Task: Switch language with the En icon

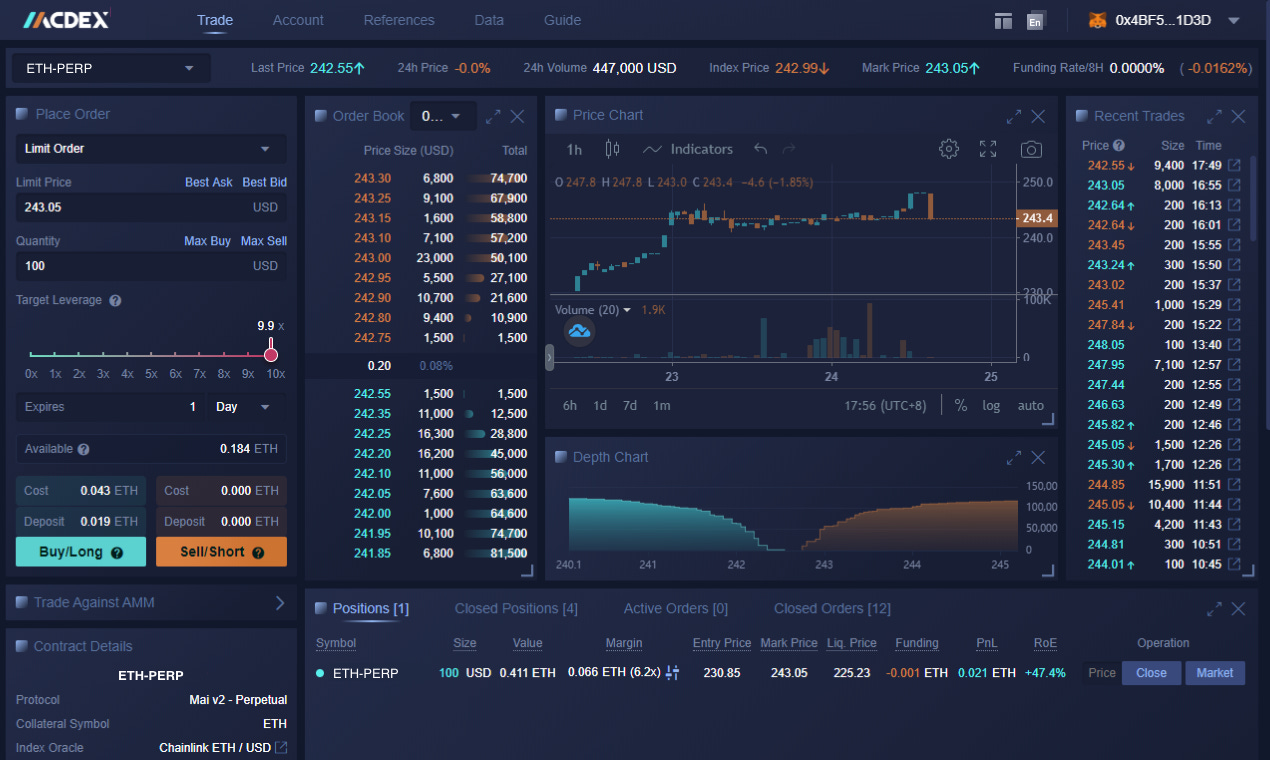Action: coord(1035,20)
